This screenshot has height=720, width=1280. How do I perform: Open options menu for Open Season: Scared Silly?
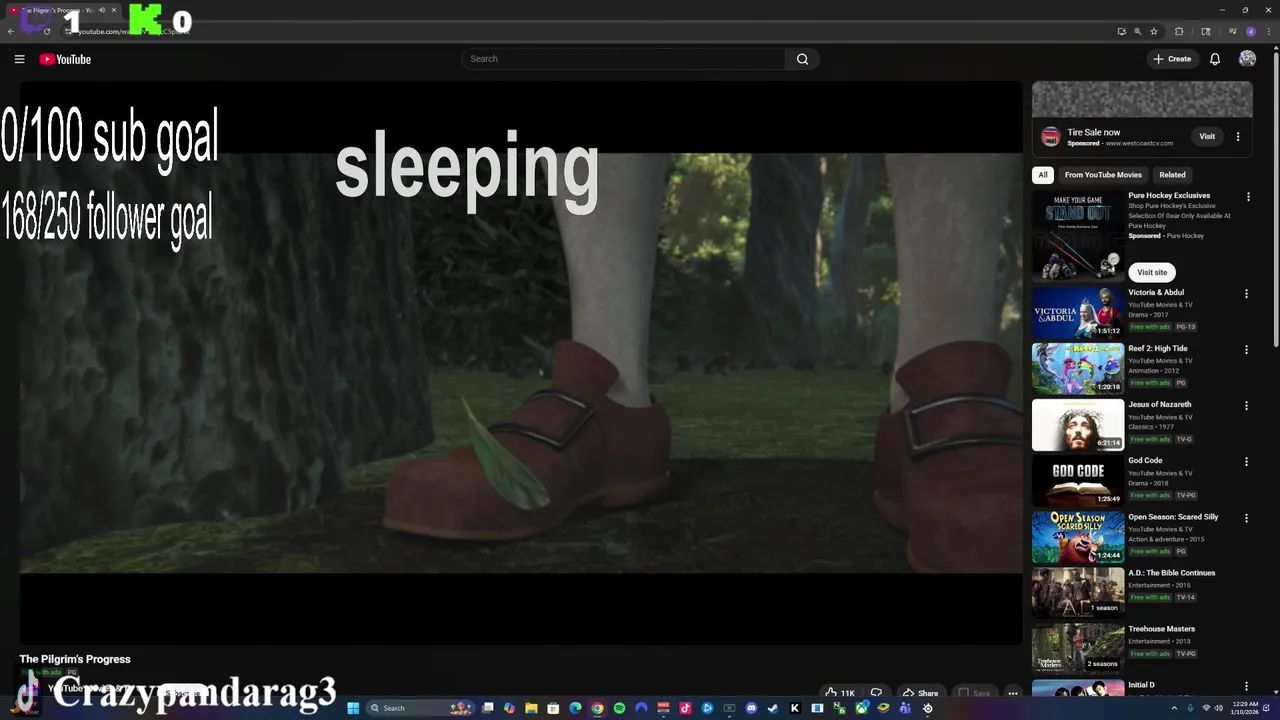coord(1246,518)
